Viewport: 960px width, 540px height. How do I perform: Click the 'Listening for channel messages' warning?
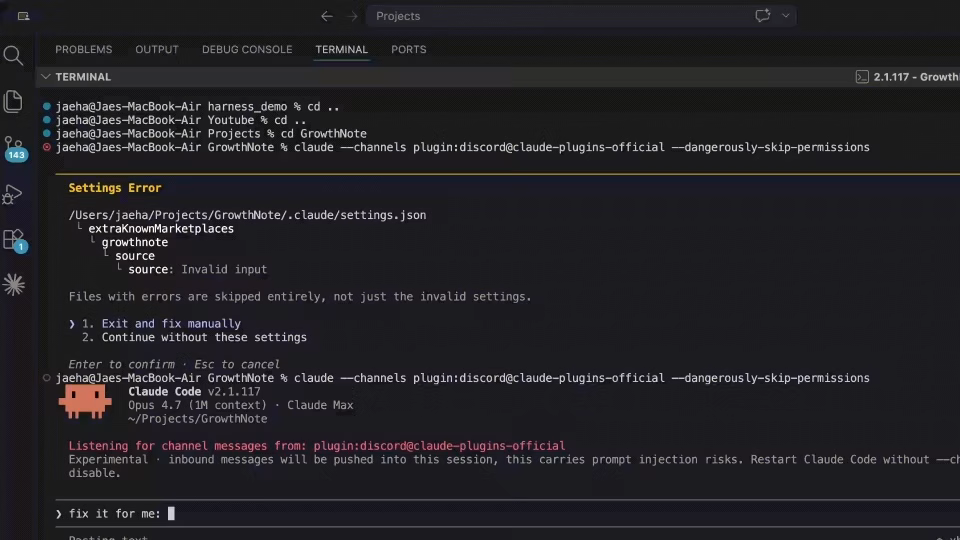pyautogui.click(x=317, y=446)
